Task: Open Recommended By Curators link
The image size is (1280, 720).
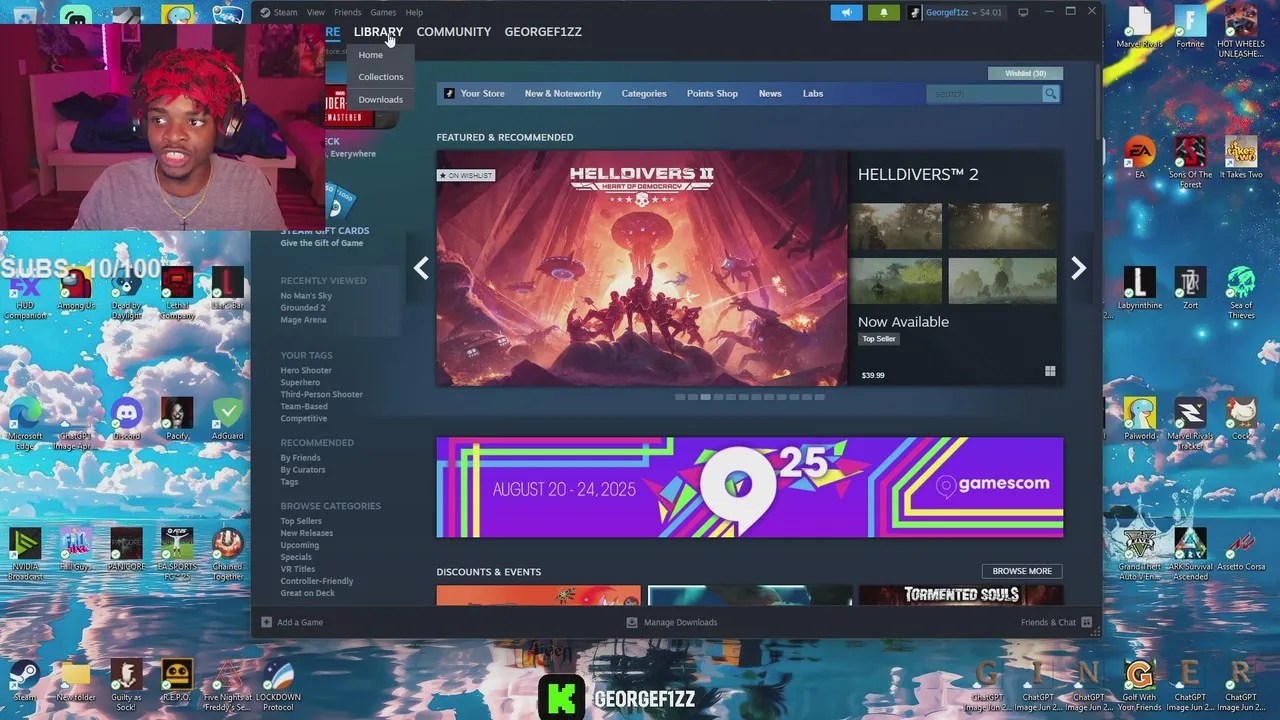Action: point(303,470)
